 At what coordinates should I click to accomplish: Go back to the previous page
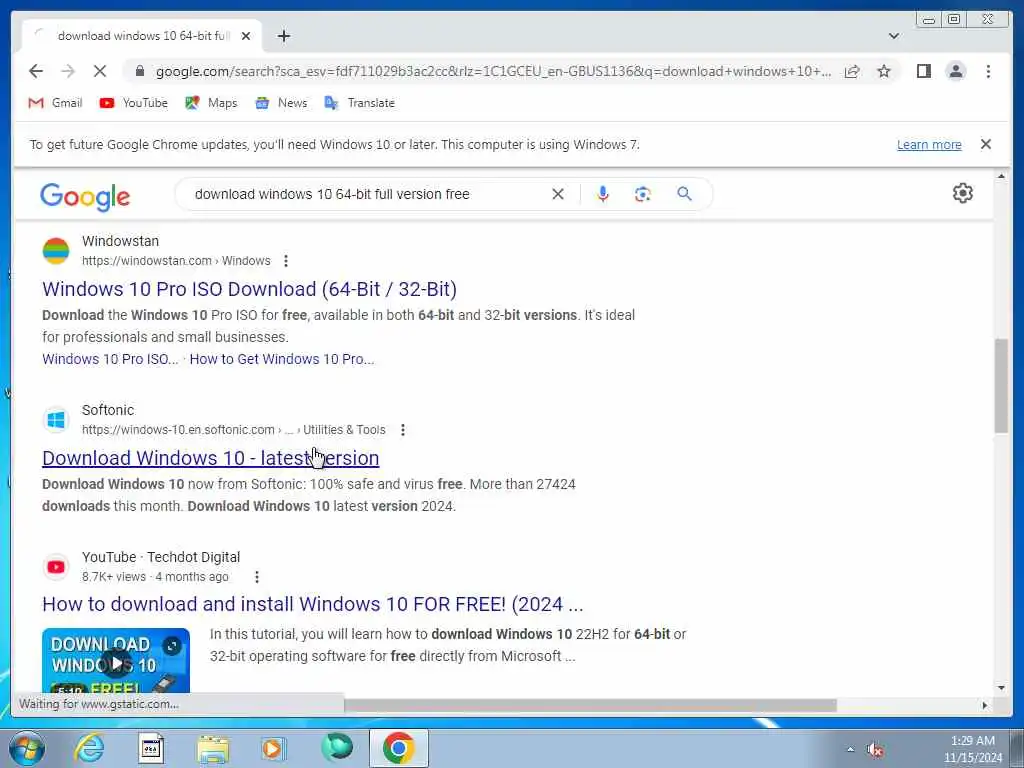[x=36, y=71]
